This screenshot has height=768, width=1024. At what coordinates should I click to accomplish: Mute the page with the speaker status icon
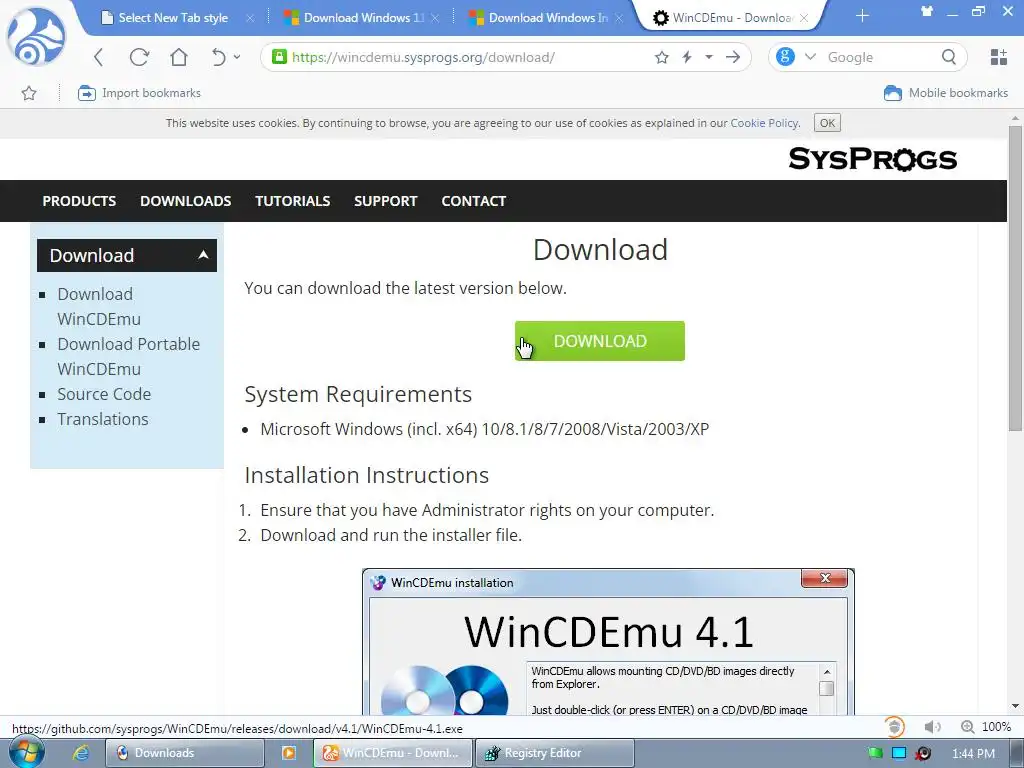tap(932, 727)
